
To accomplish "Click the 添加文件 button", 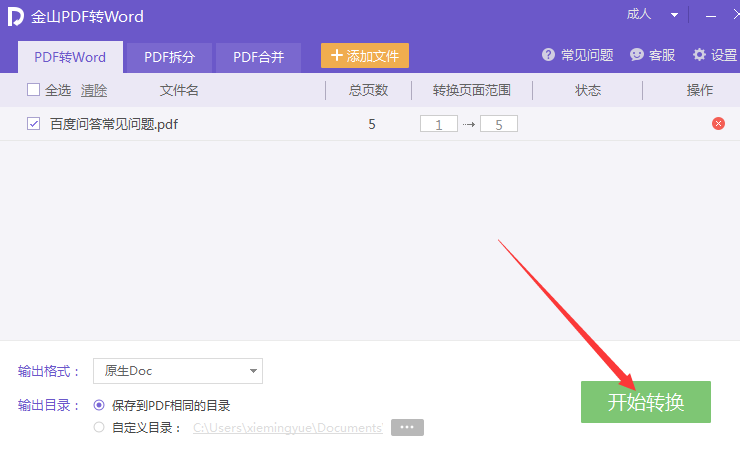I will 365,56.
